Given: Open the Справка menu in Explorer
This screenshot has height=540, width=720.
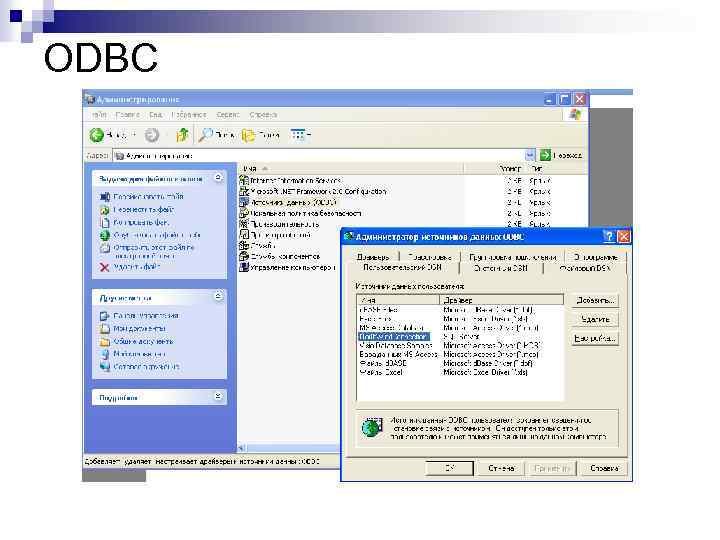Looking at the screenshot, I should click(x=263, y=114).
